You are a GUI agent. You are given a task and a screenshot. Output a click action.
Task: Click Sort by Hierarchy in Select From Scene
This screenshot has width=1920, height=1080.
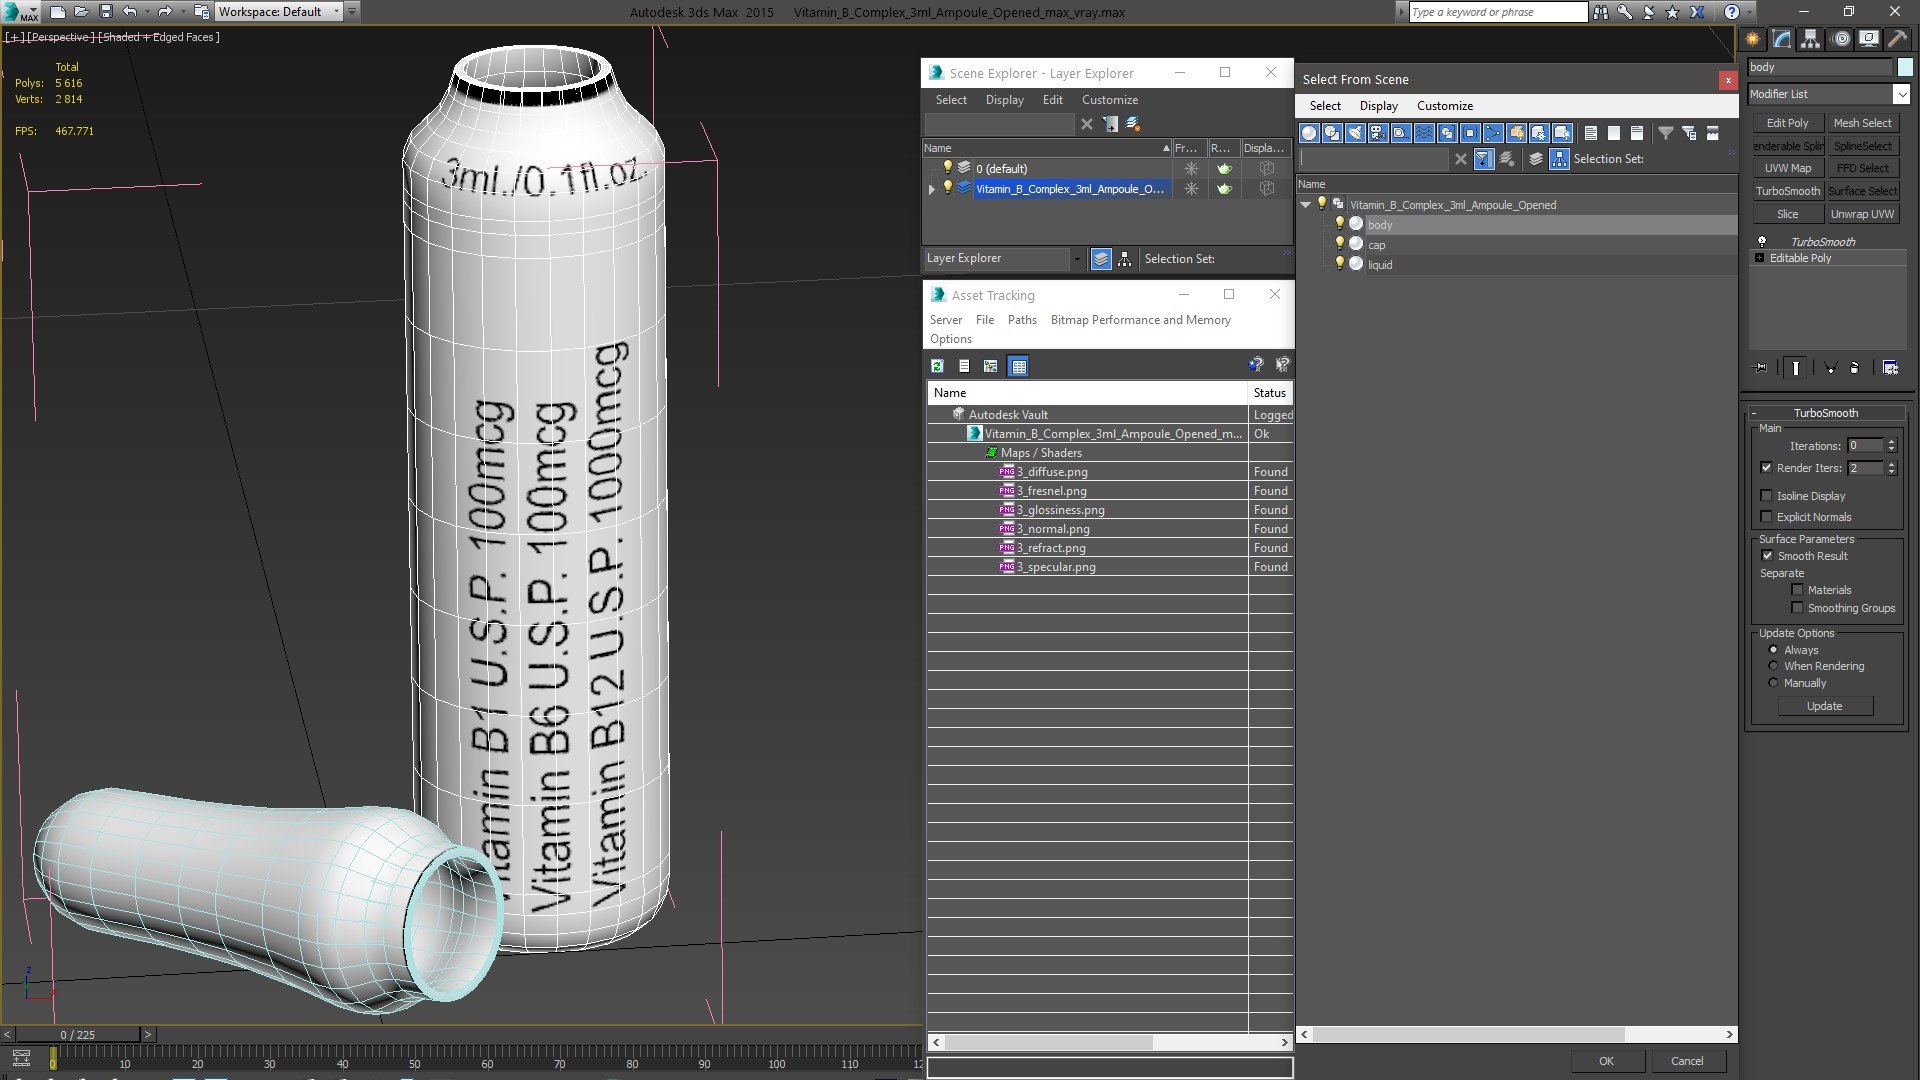tap(1560, 159)
